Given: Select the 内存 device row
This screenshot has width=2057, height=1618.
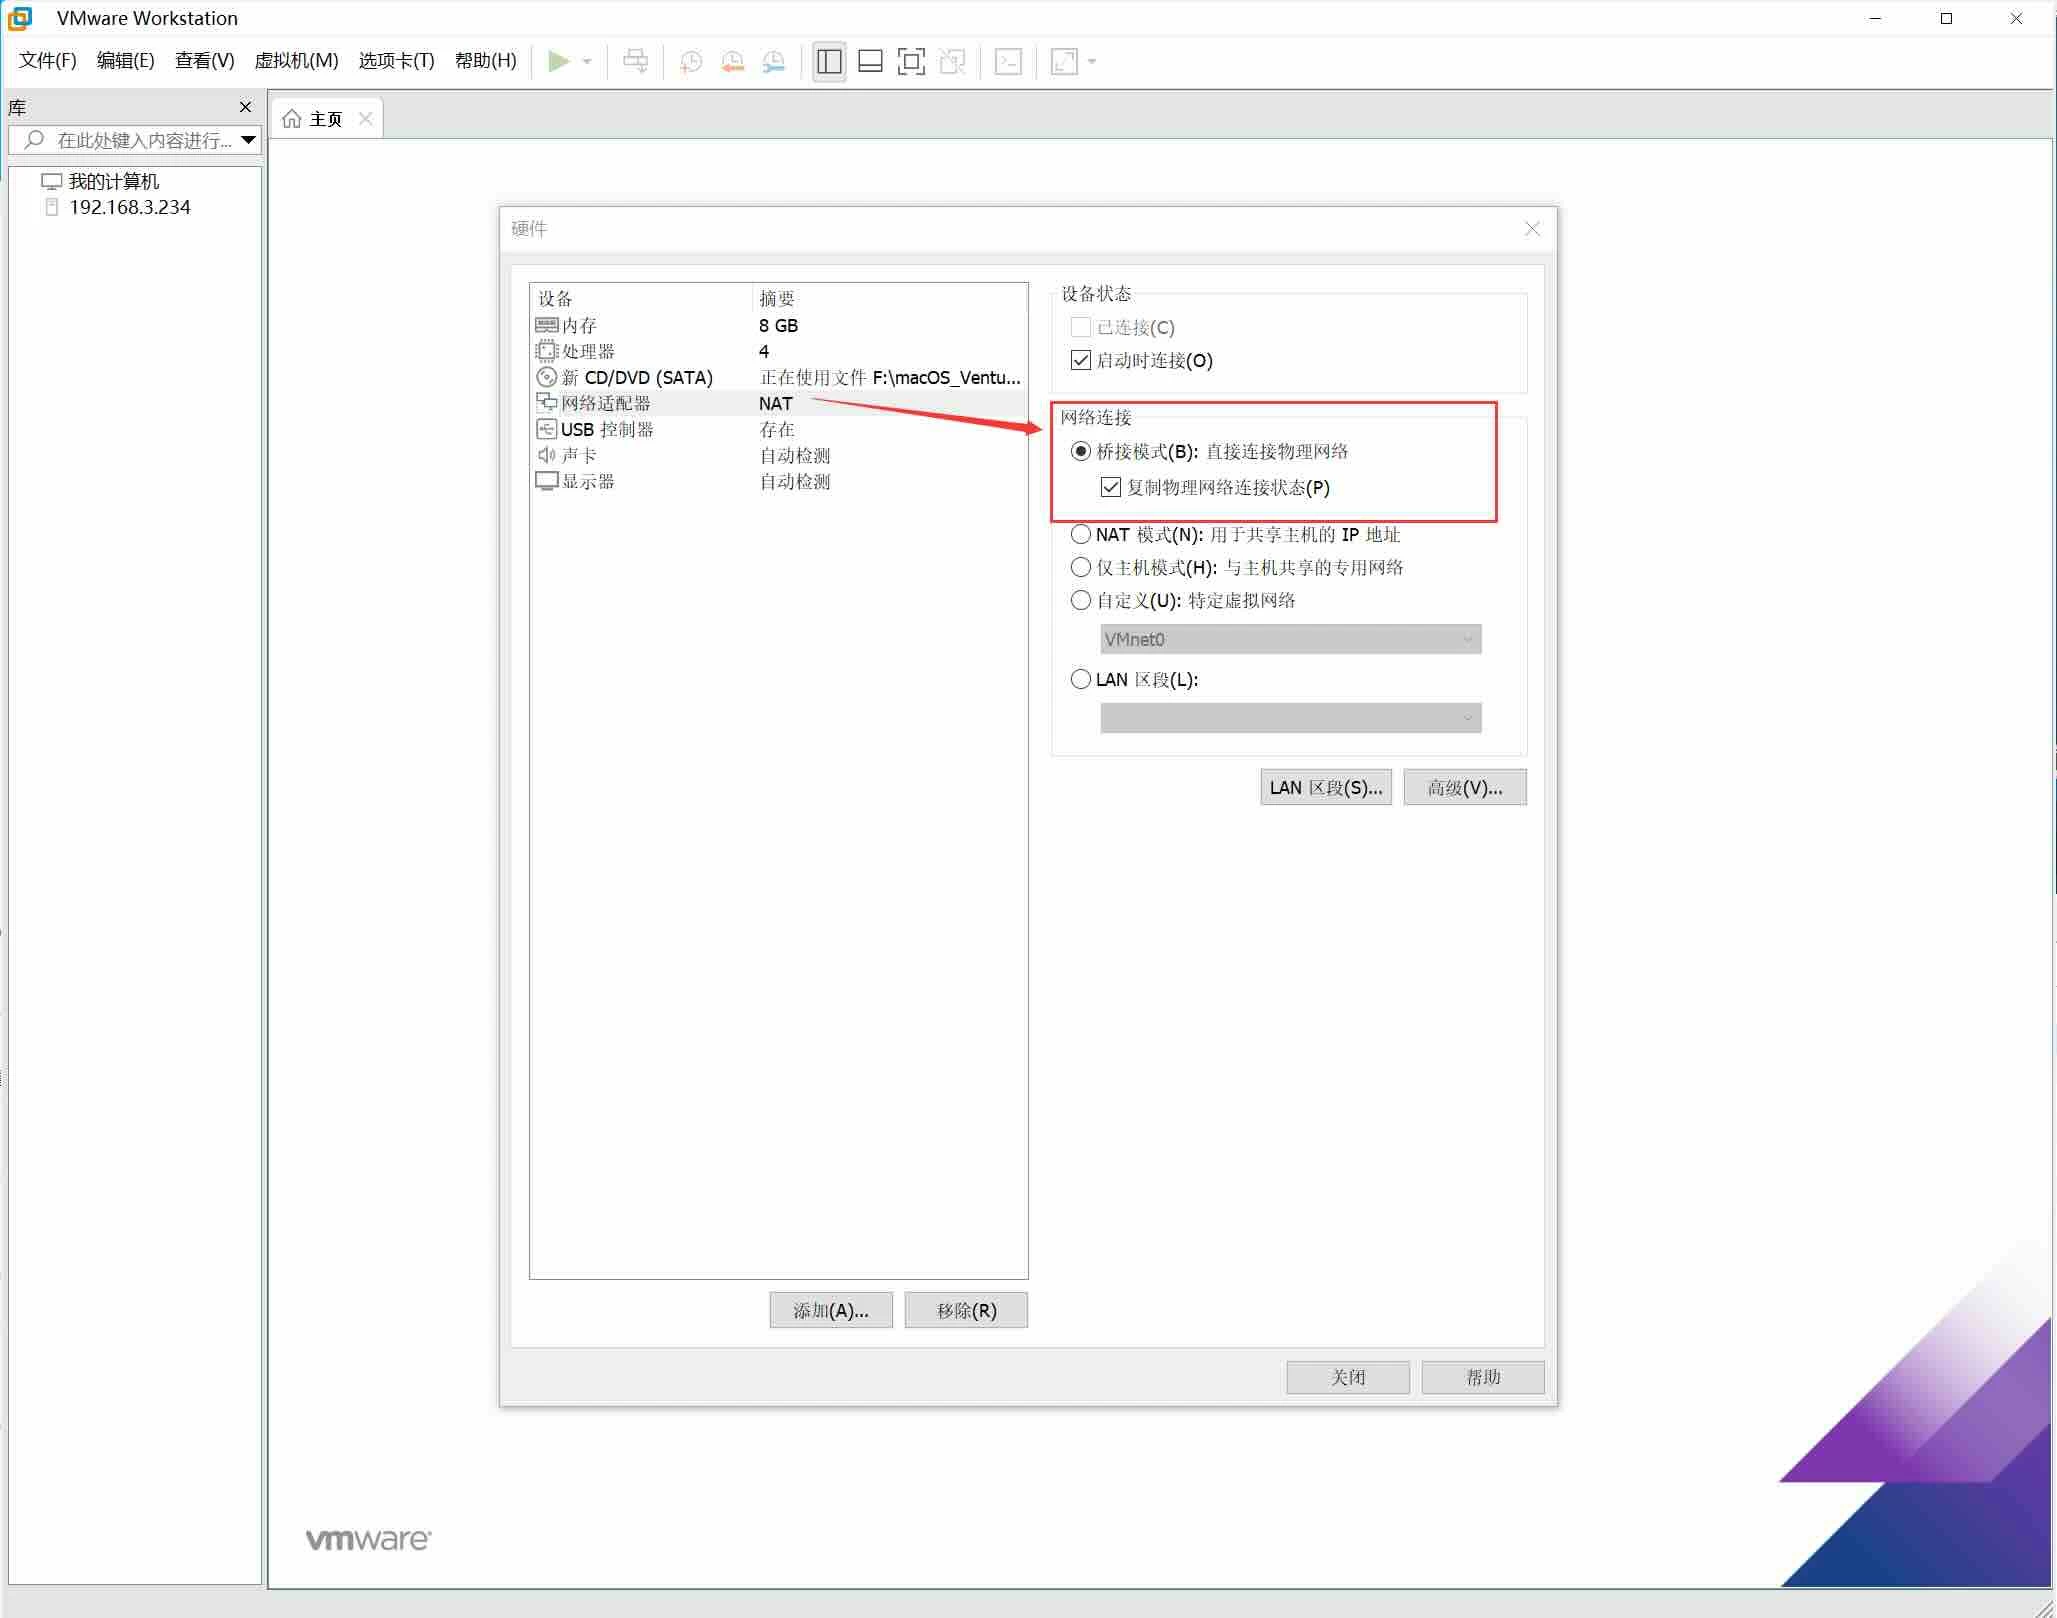Looking at the screenshot, I should point(778,325).
